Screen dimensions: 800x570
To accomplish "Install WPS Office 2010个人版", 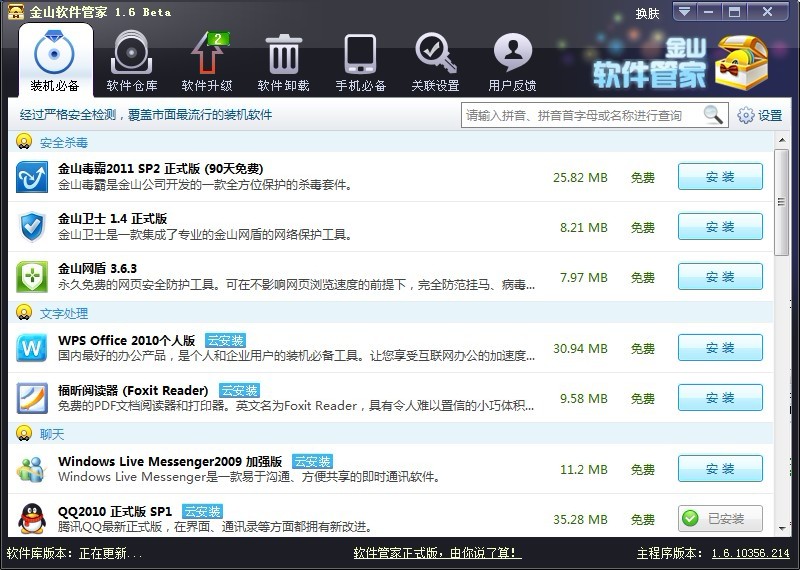I will 720,348.
